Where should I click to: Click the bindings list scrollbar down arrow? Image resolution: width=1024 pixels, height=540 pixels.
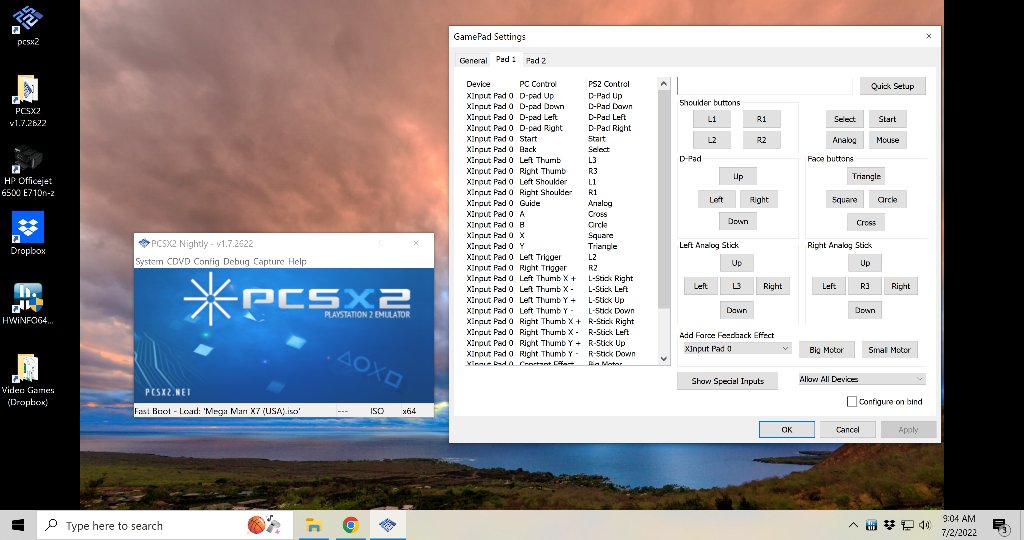pos(664,358)
